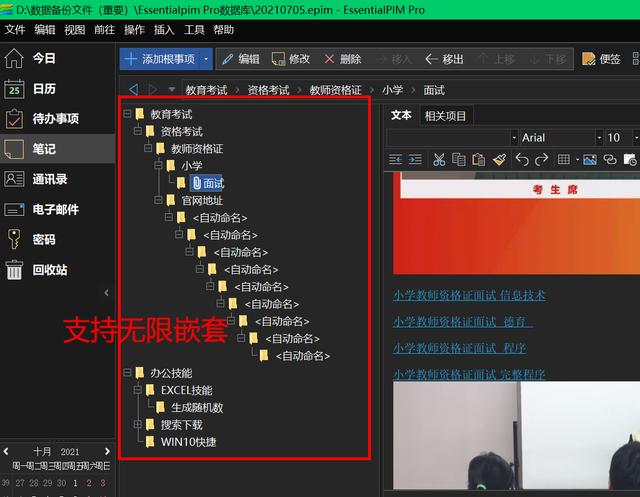Click the Format painter brush icon

click(499, 160)
